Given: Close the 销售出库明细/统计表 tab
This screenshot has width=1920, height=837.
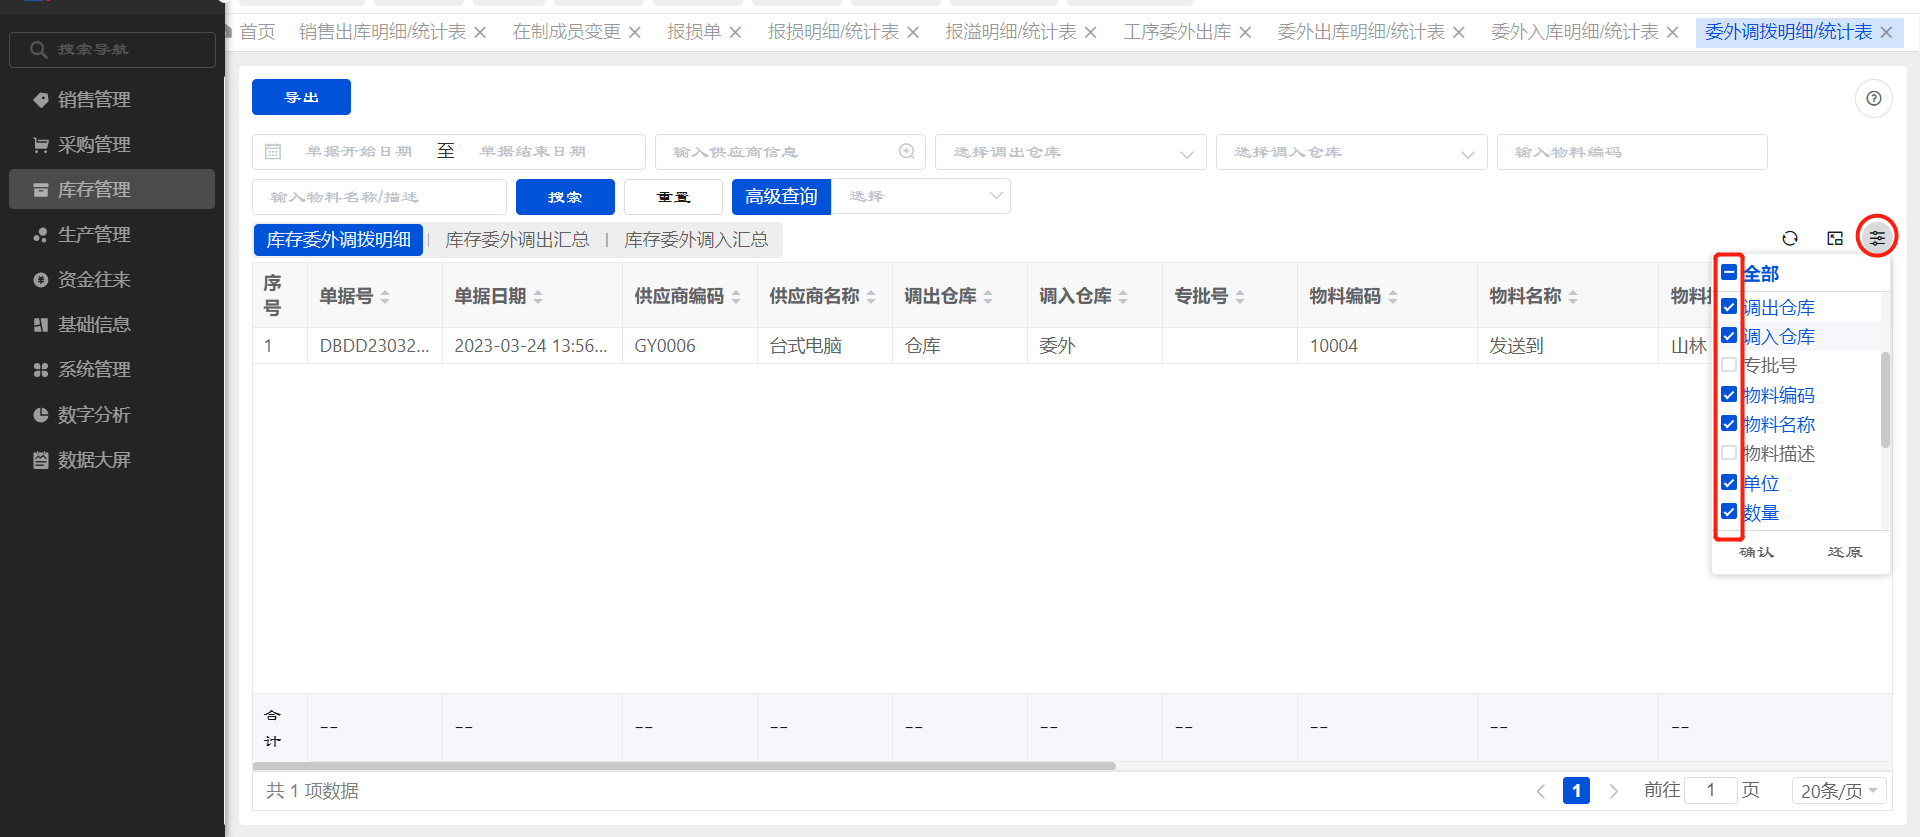Looking at the screenshot, I should click(480, 33).
